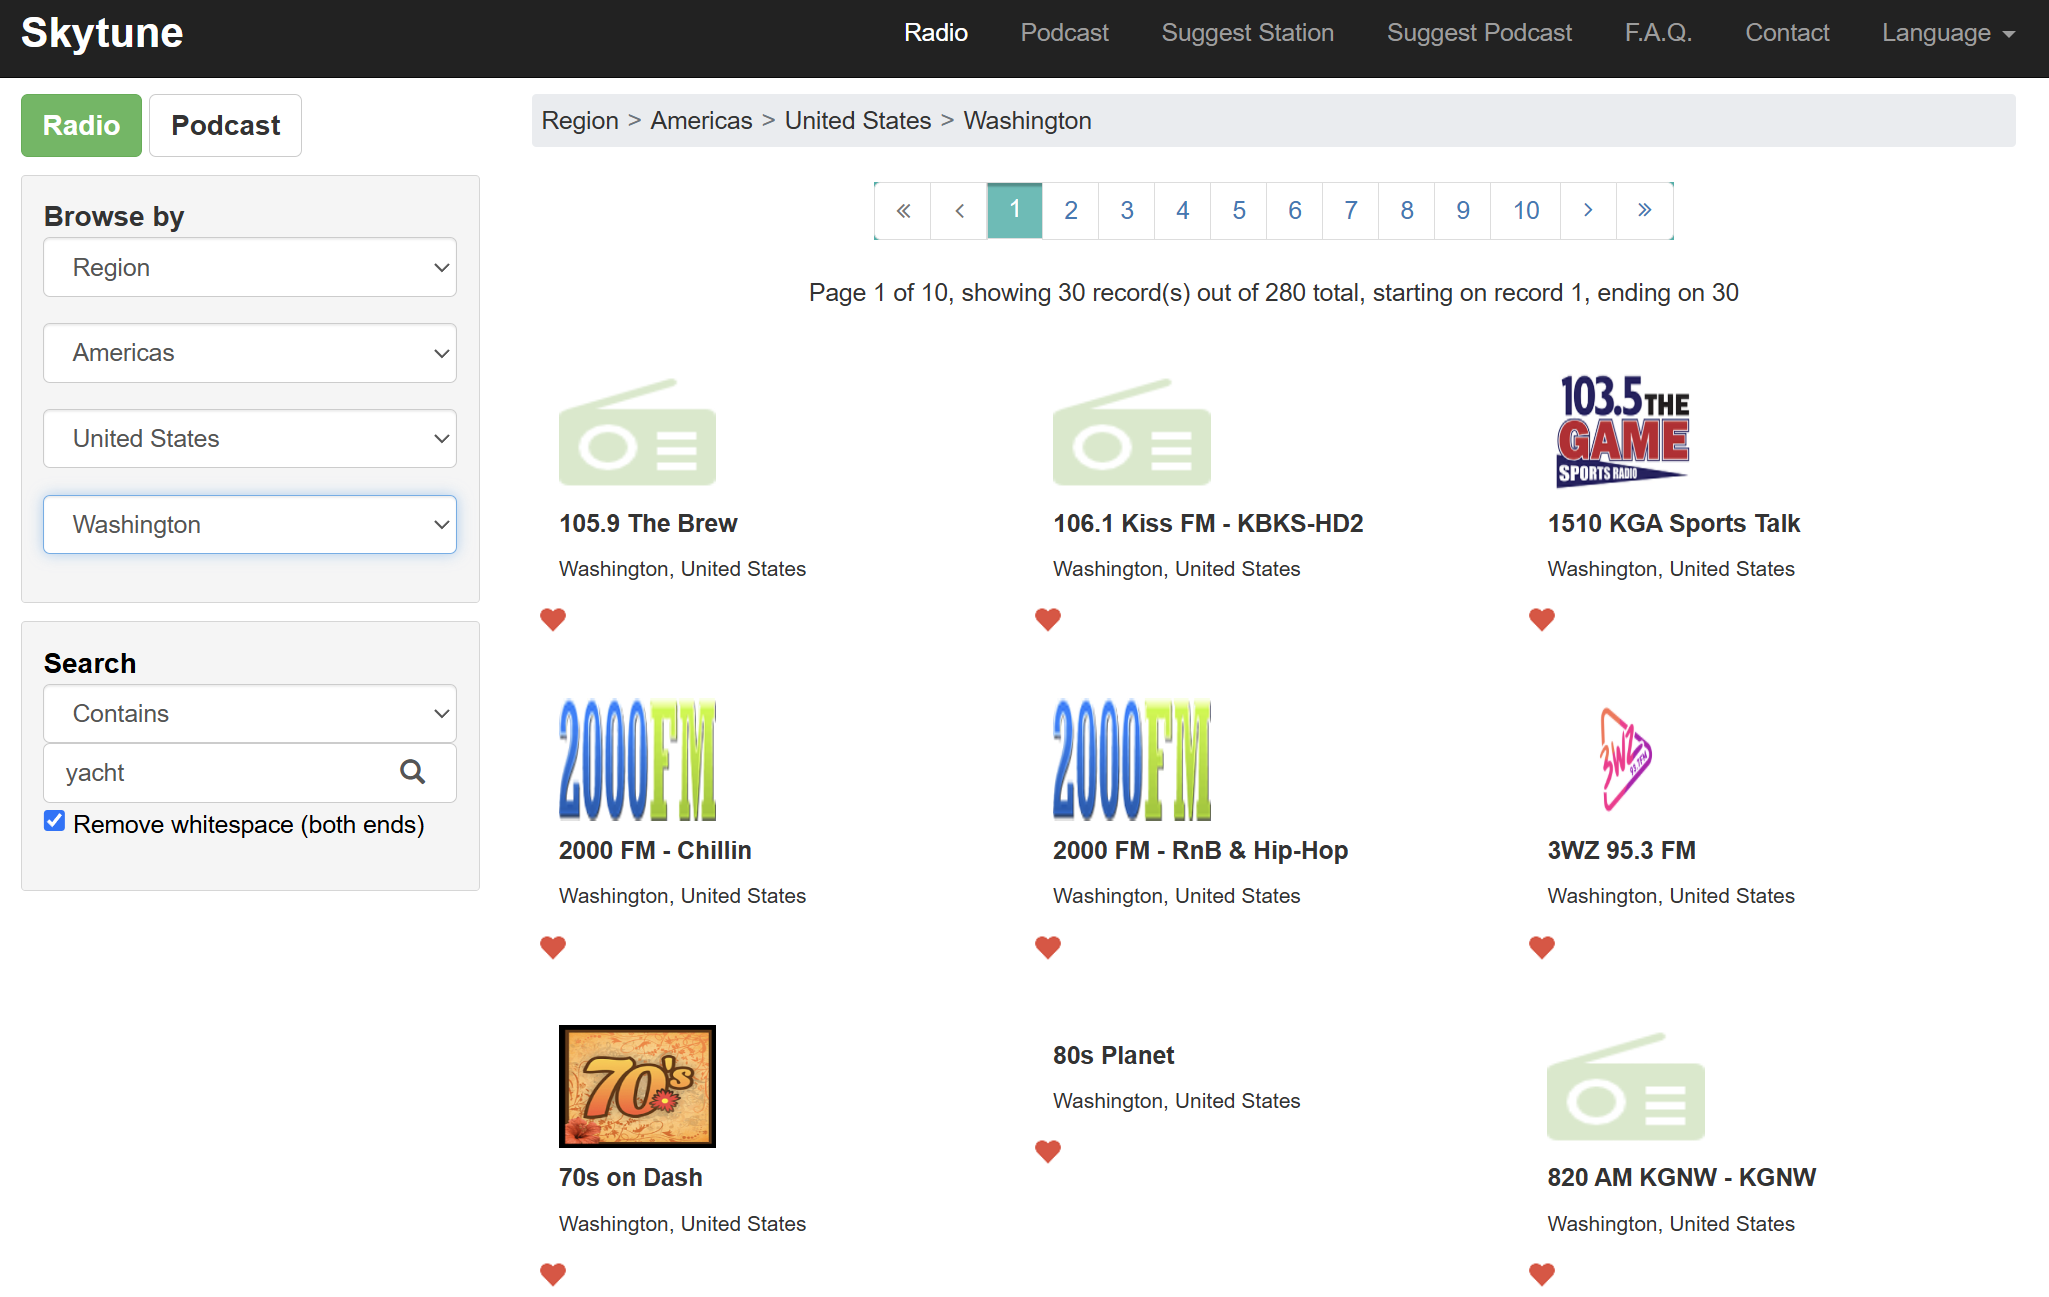The width and height of the screenshot is (2049, 1297).
Task: Open the United States country dropdown
Action: pyautogui.click(x=250, y=438)
